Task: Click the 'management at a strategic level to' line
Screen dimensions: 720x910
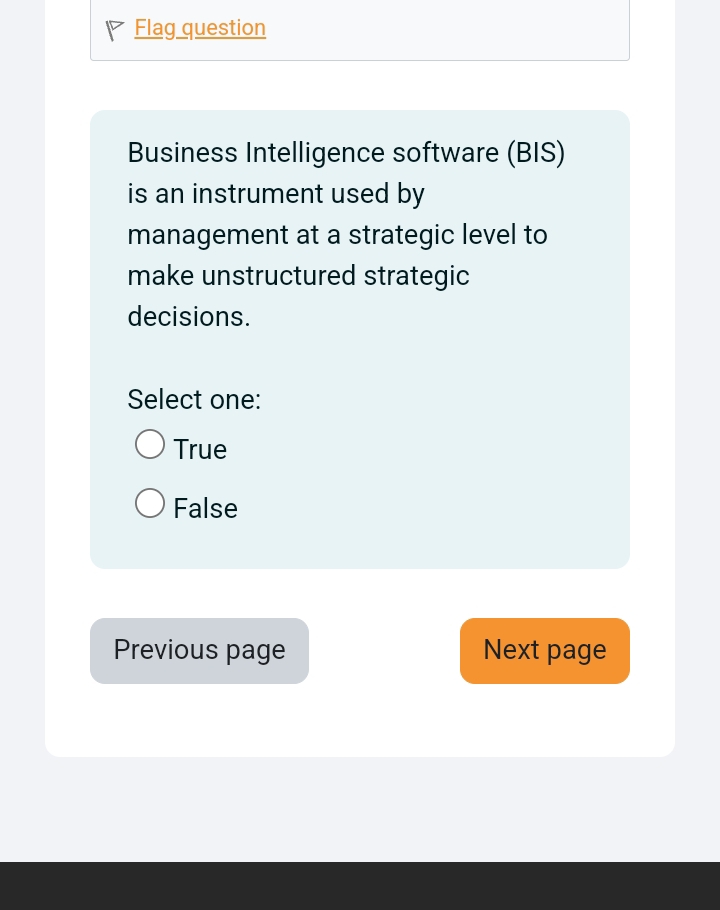Action: click(337, 235)
